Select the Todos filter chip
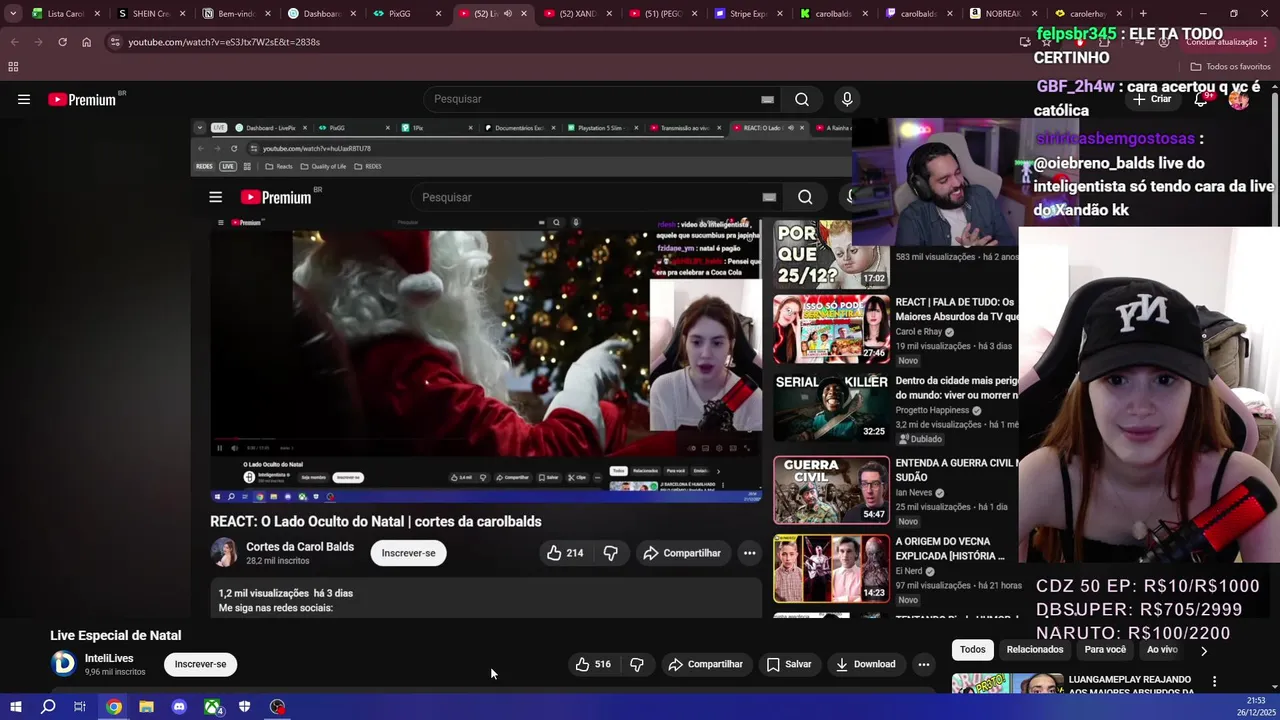 point(973,650)
